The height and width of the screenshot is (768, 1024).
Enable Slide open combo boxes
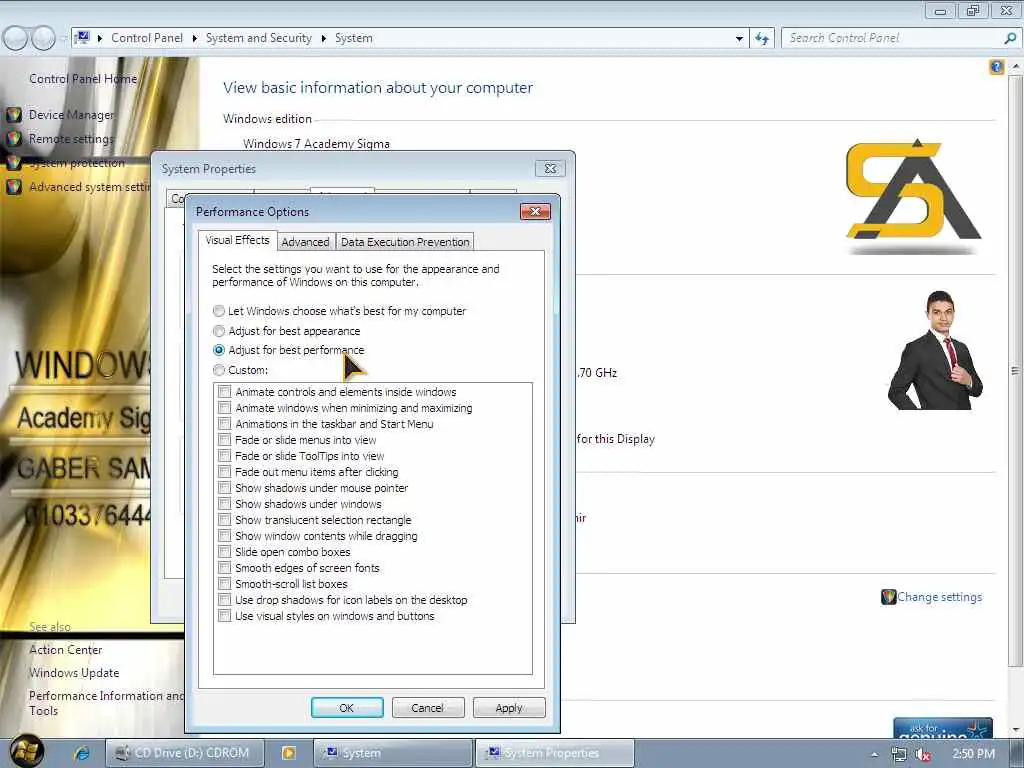coord(225,552)
